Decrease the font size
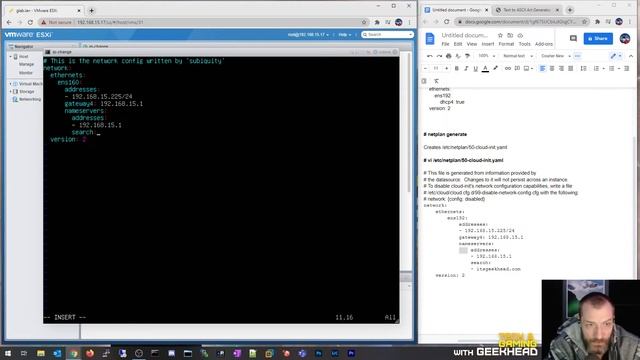640x360 pixels. coord(425,69)
